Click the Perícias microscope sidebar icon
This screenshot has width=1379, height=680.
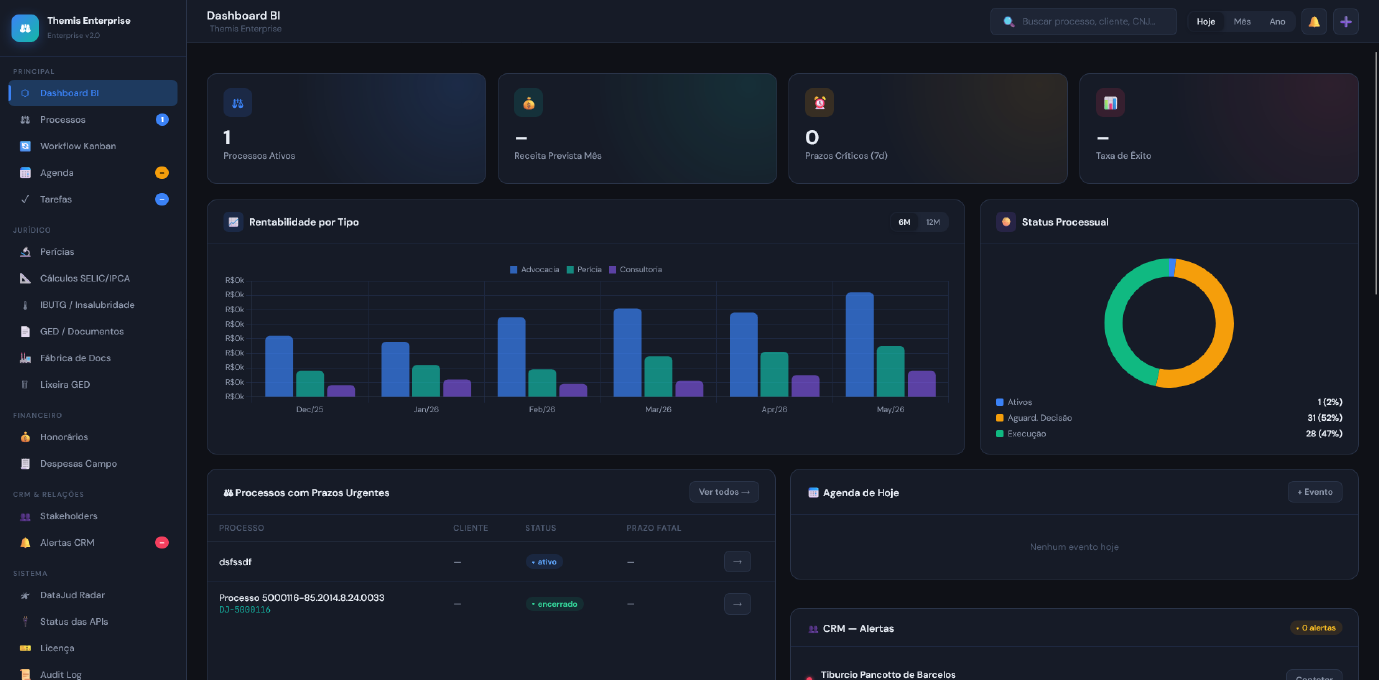pos(25,252)
